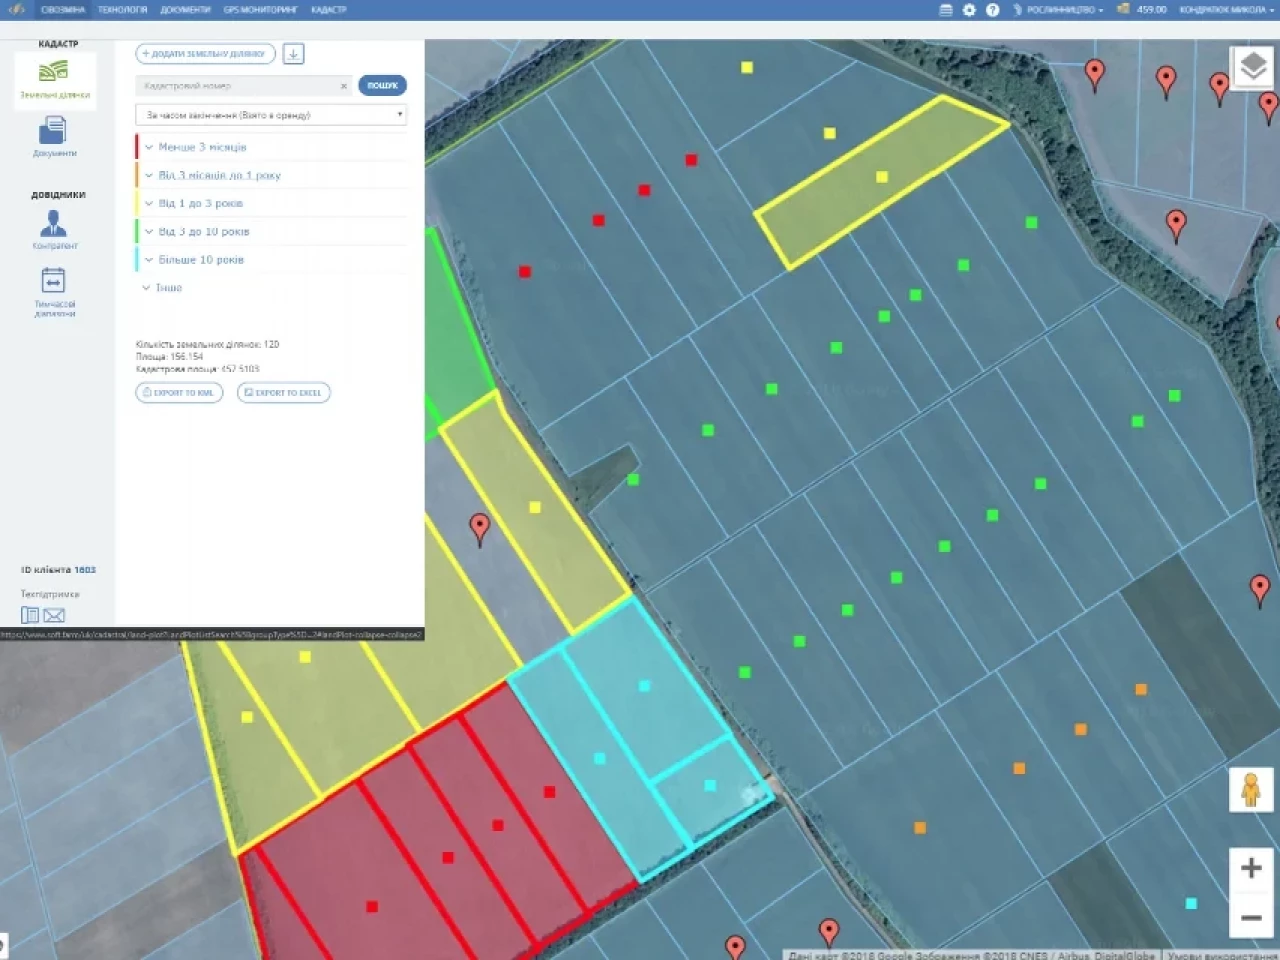Open the Документи sidebar icon
The width and height of the screenshot is (1280, 960).
(54, 136)
